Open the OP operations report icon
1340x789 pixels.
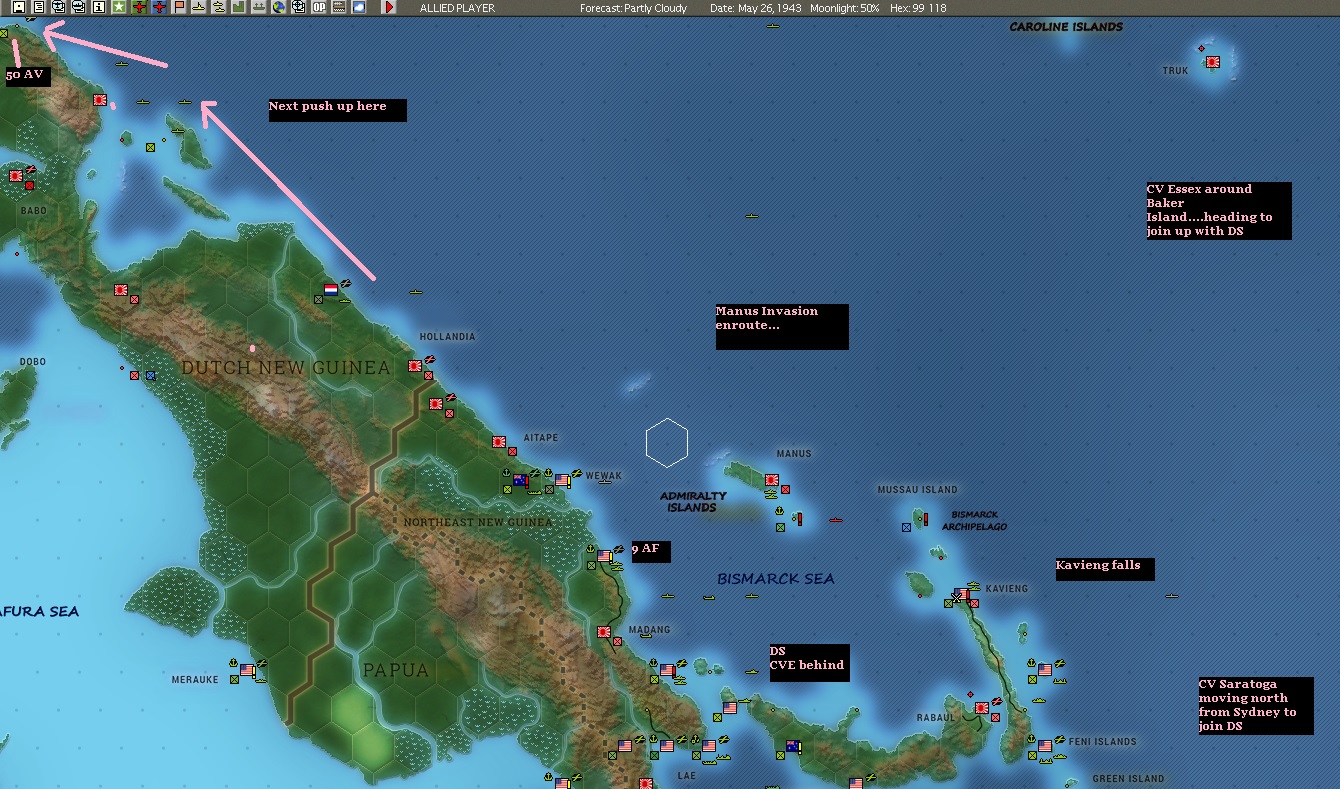pos(318,7)
